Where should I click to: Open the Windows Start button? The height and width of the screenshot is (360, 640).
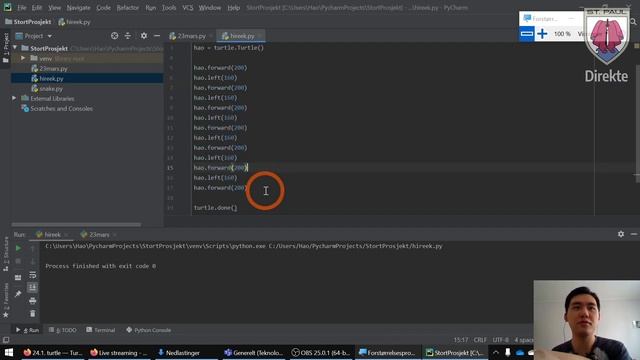[x=9, y=353]
